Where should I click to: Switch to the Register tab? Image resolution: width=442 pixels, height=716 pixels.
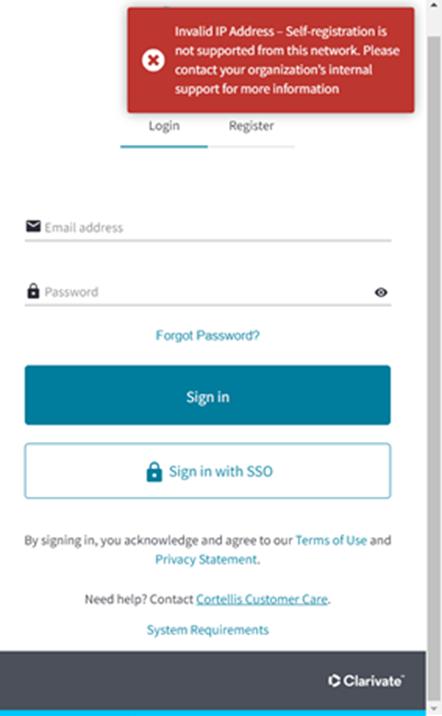pyautogui.click(x=251, y=126)
